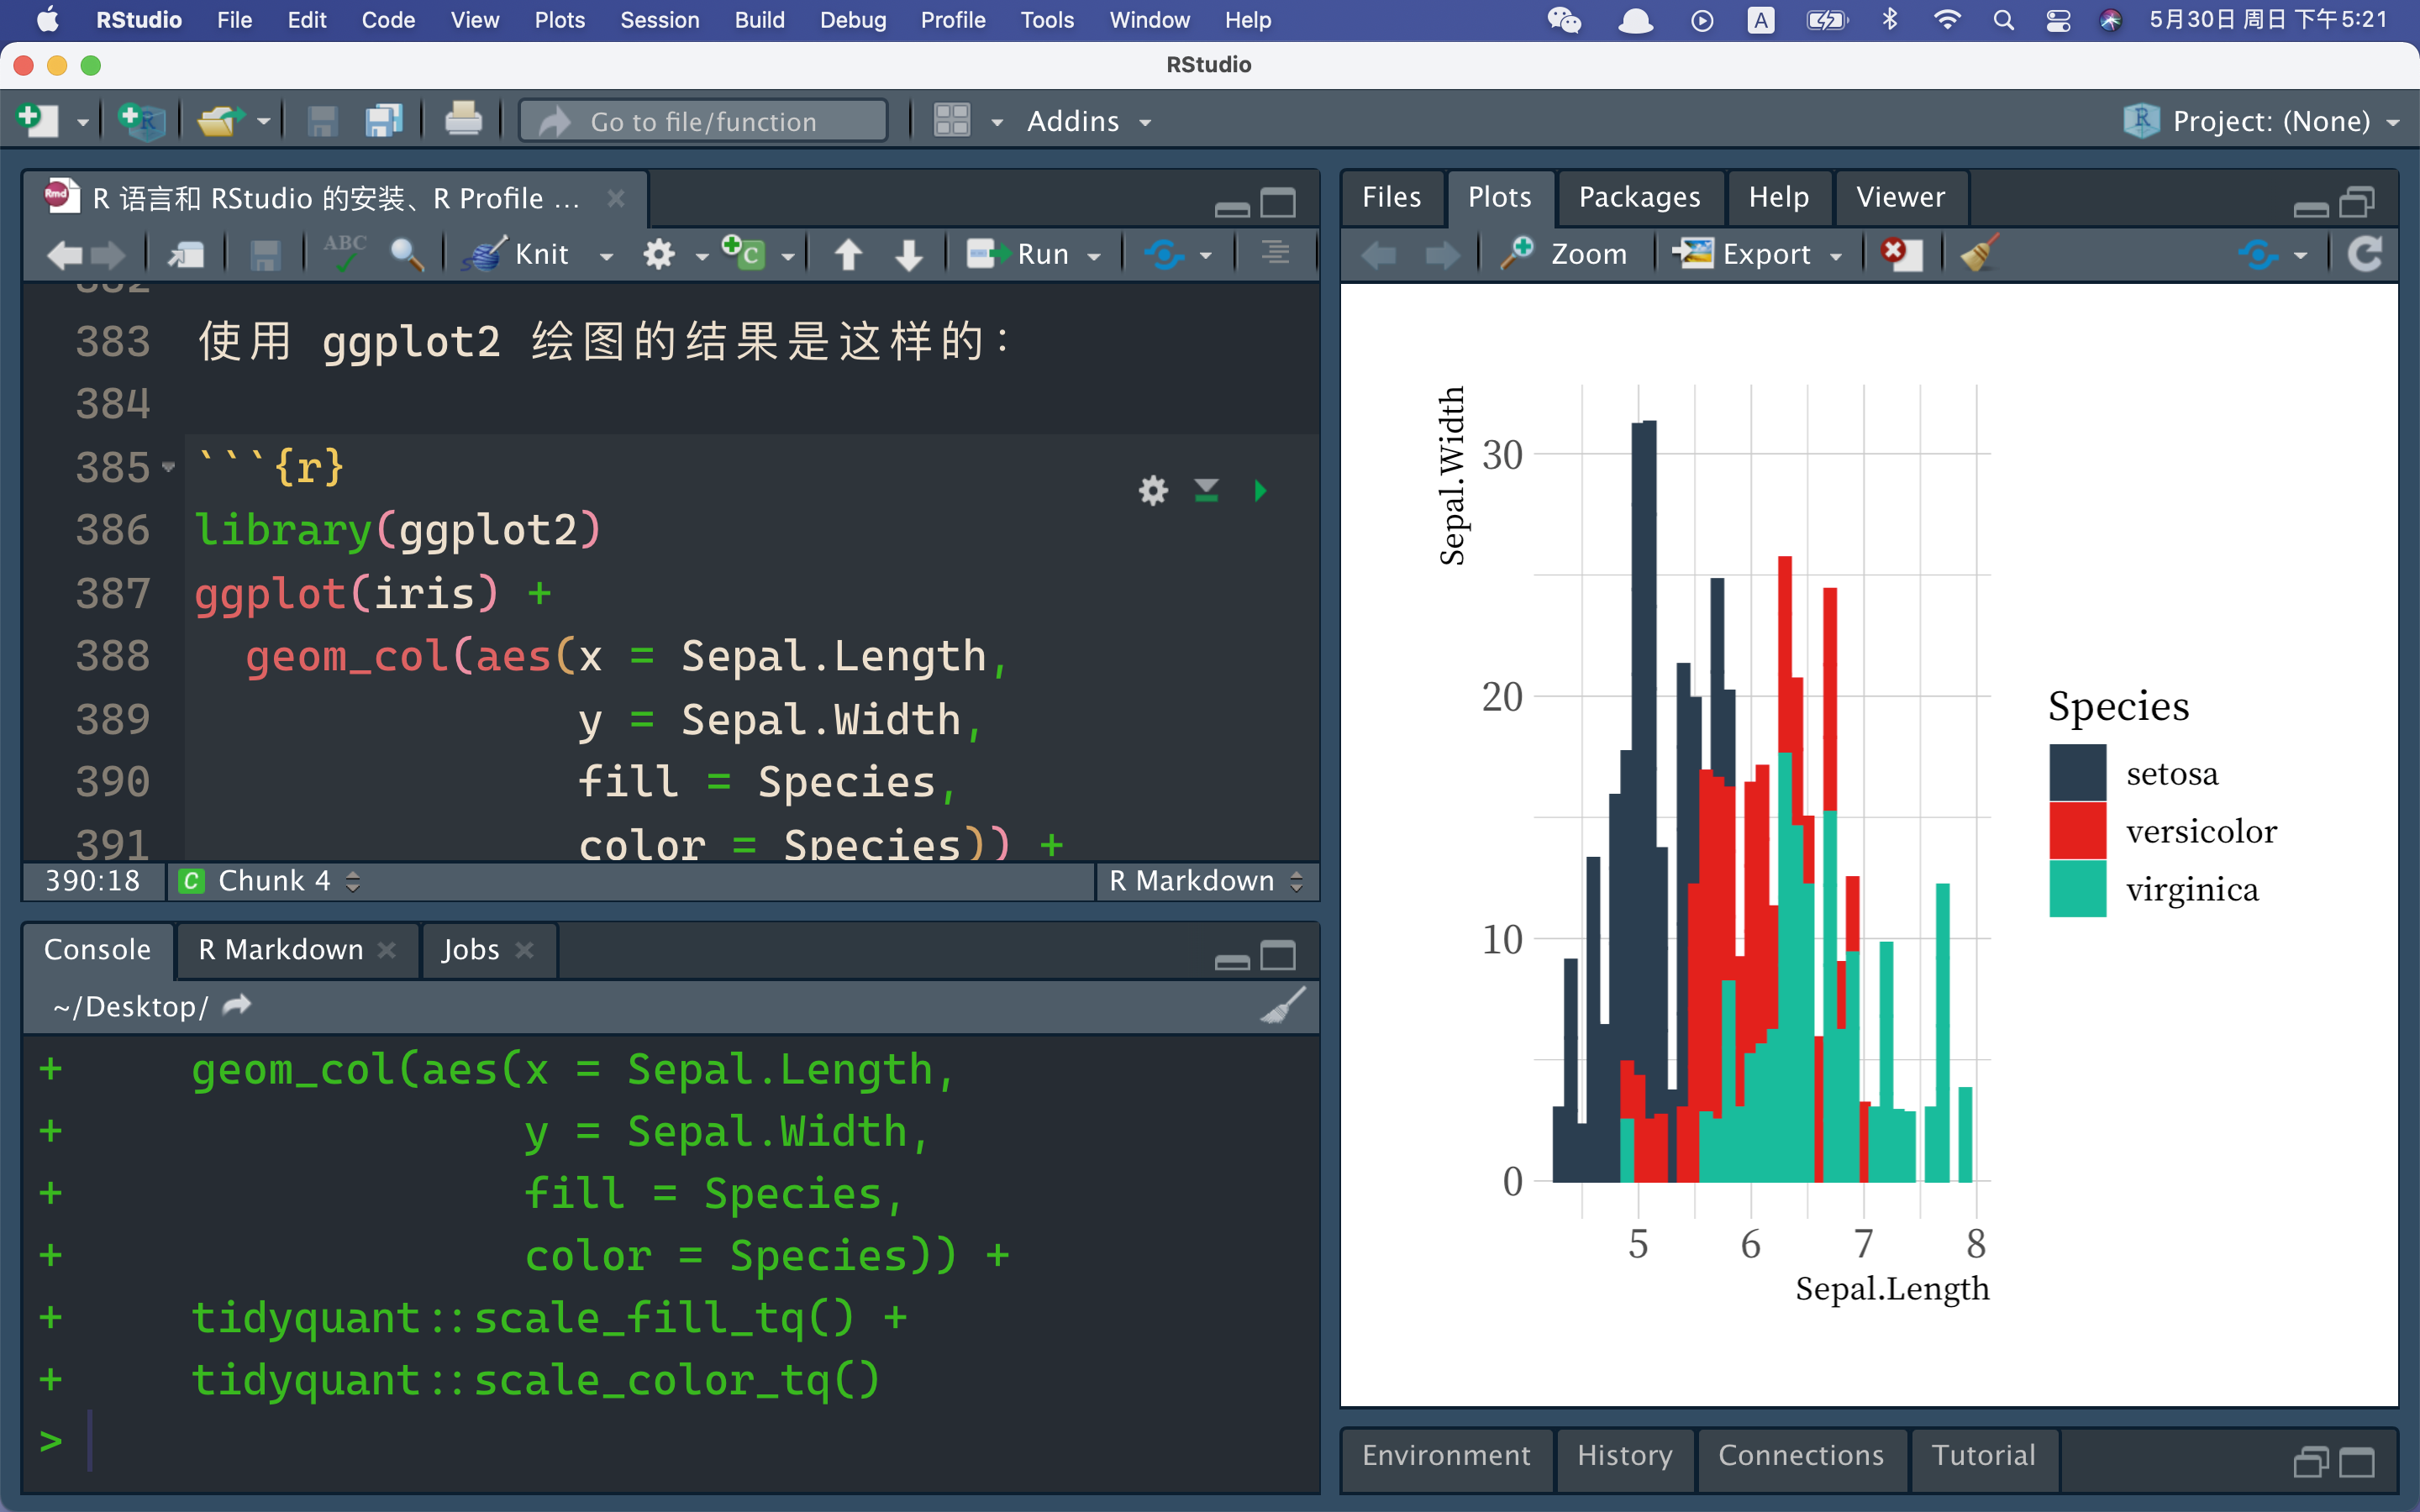The height and width of the screenshot is (1512, 2420).
Task: Go back to previous source location
Action: (64, 255)
